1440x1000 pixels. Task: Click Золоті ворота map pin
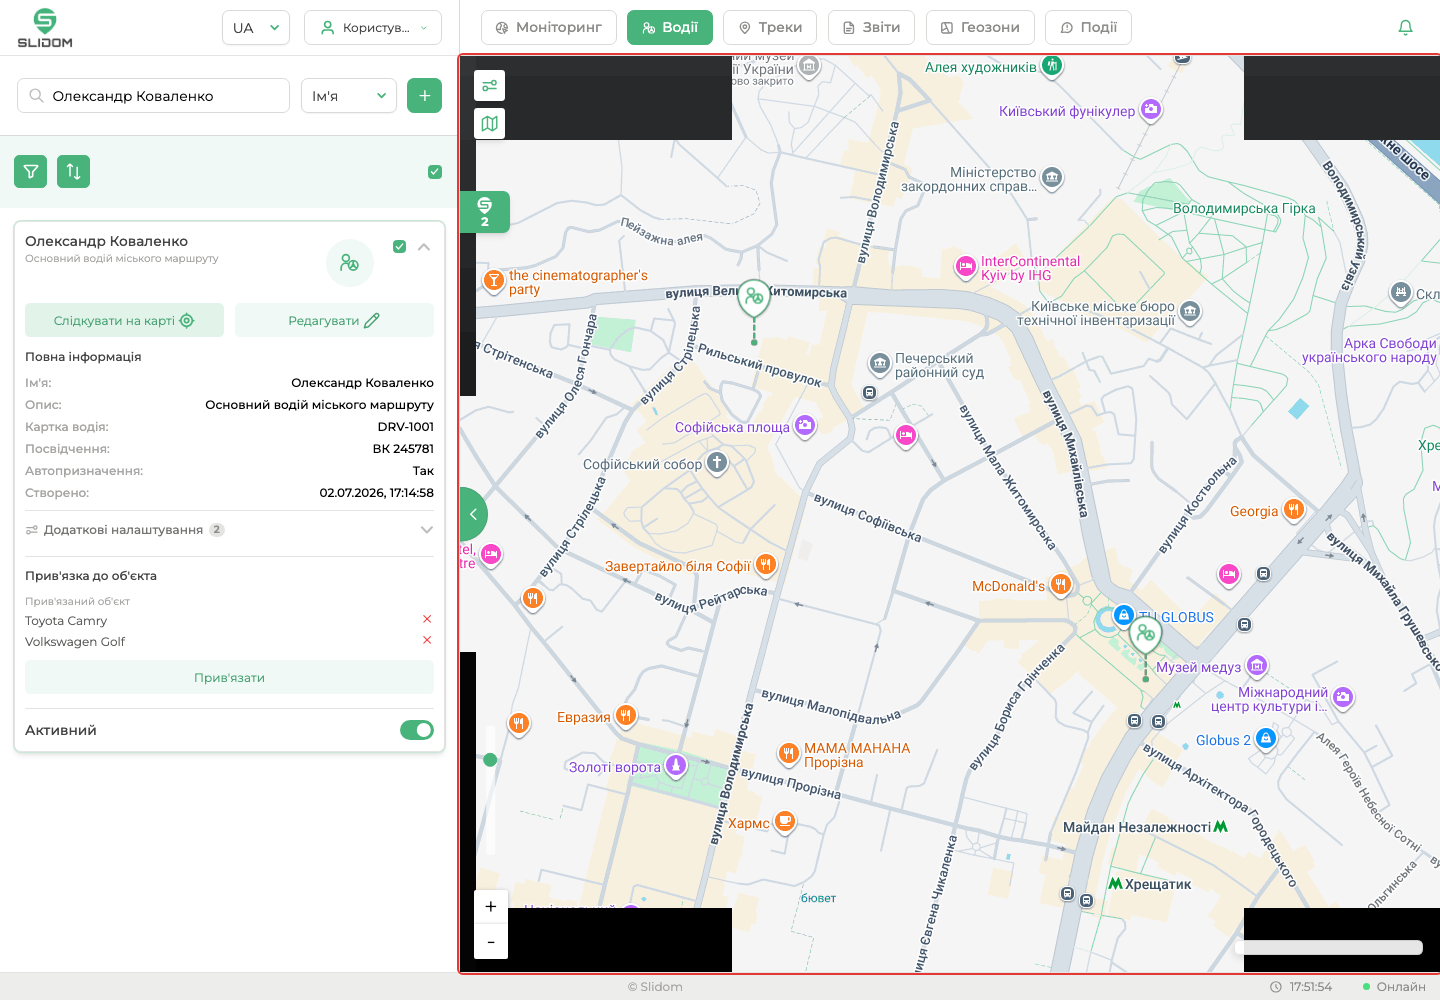tap(676, 766)
